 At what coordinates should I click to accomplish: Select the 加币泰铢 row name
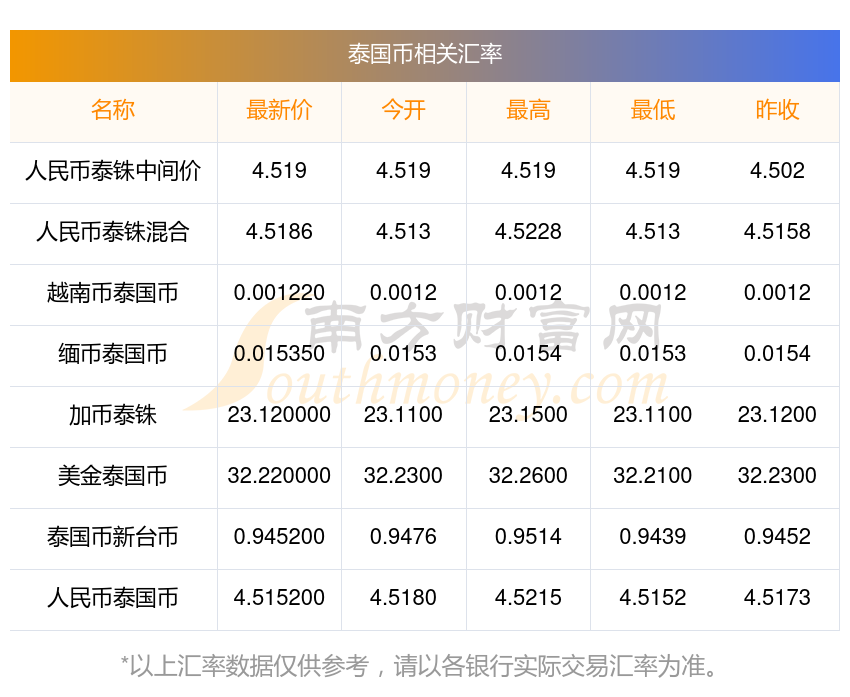(113, 415)
